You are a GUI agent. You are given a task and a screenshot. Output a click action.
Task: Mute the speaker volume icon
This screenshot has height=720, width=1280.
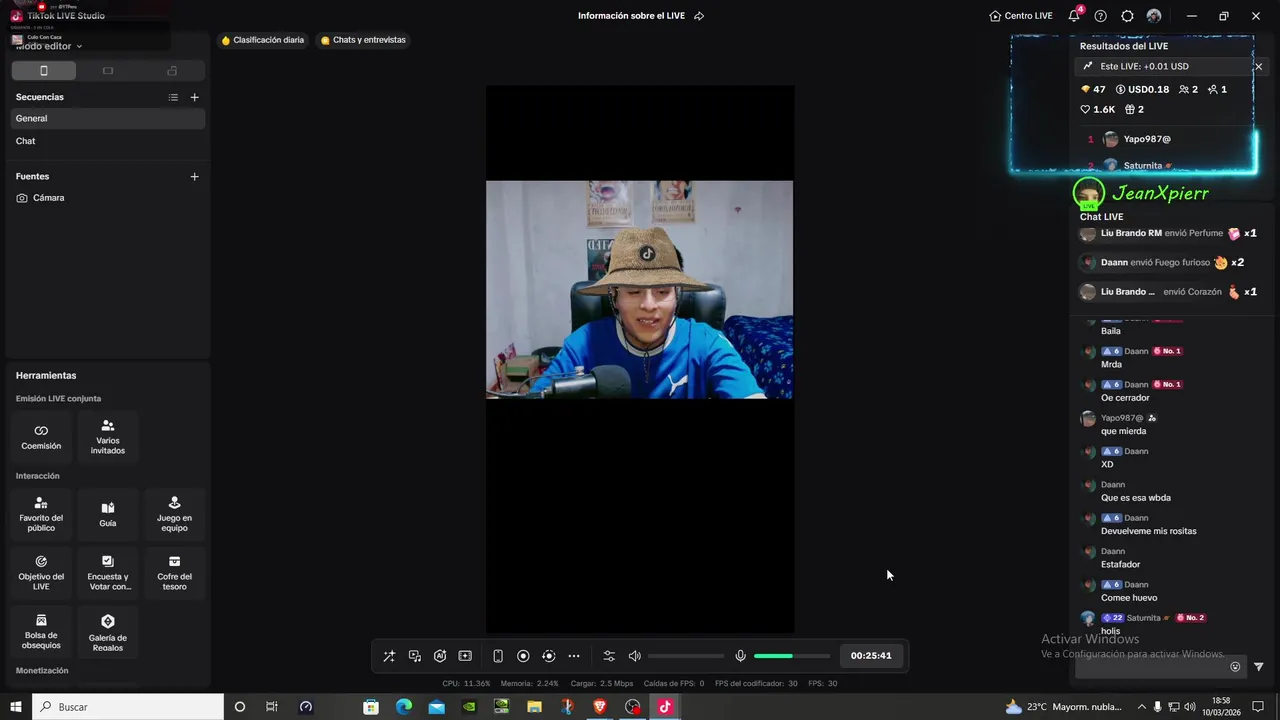coord(634,656)
